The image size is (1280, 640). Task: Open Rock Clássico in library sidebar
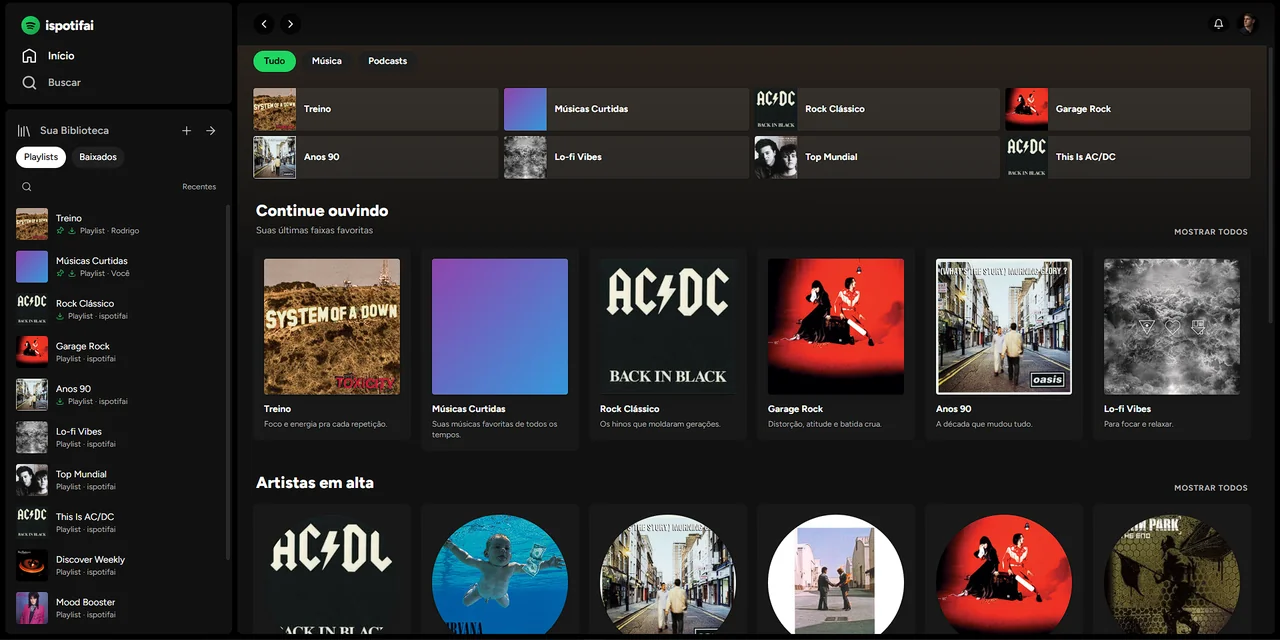tap(118, 309)
